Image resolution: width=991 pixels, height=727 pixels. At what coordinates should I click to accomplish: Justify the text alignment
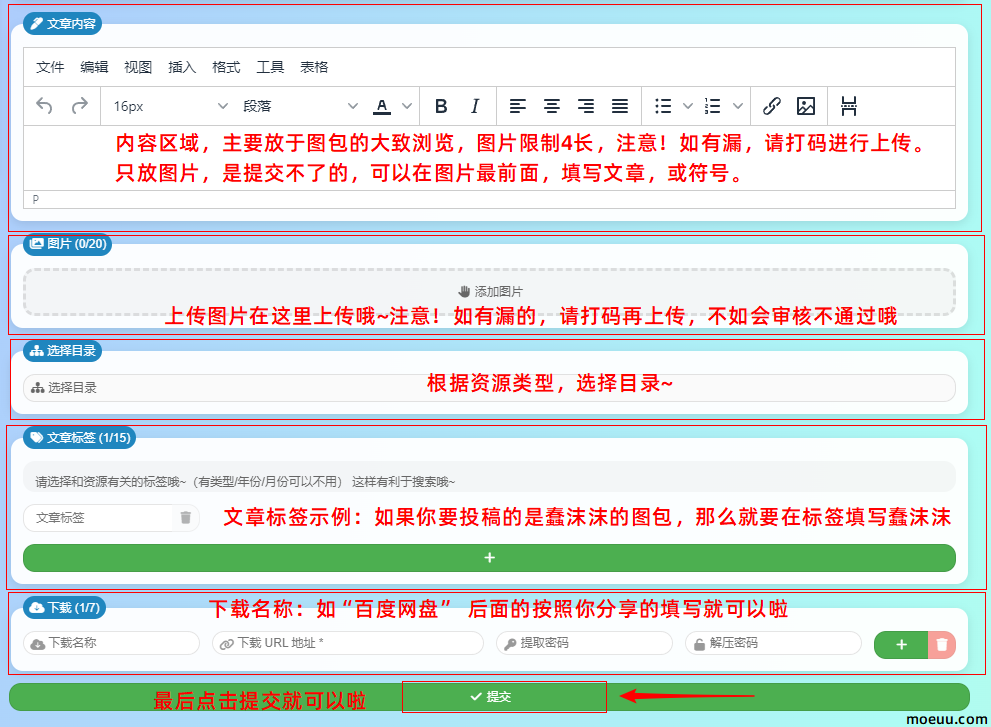click(620, 106)
